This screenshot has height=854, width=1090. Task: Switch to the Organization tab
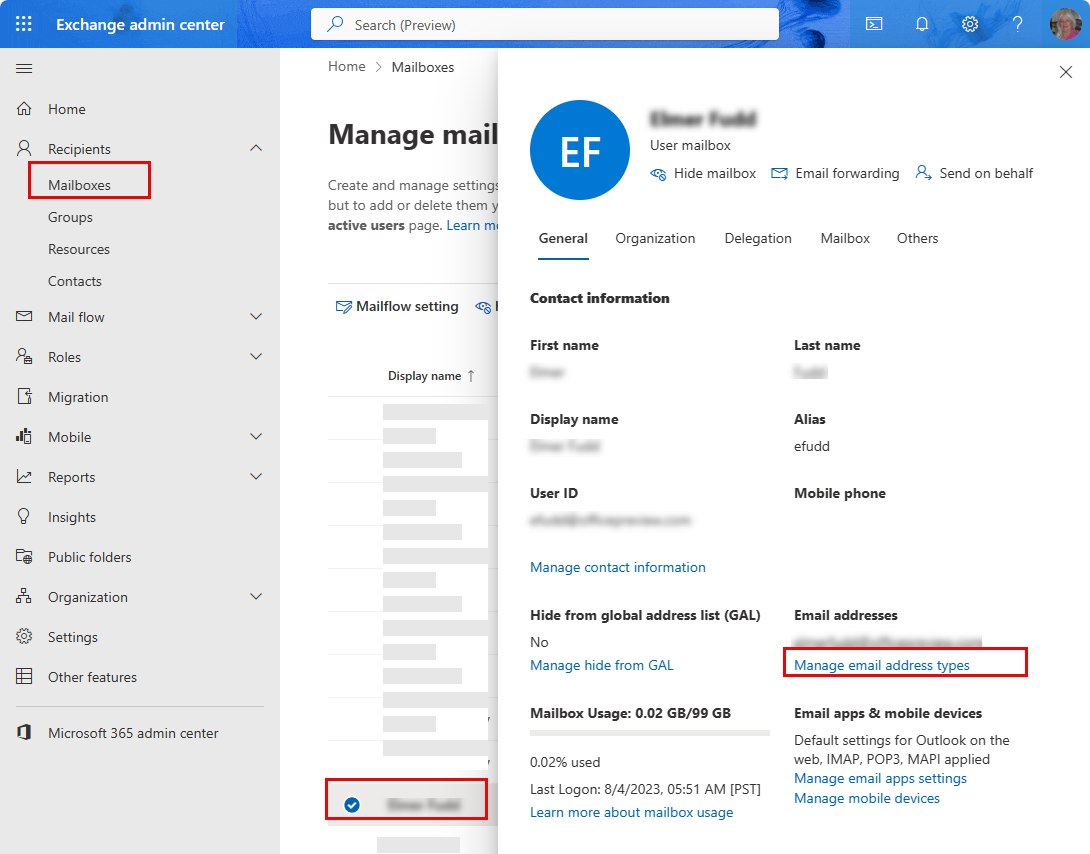click(x=655, y=238)
